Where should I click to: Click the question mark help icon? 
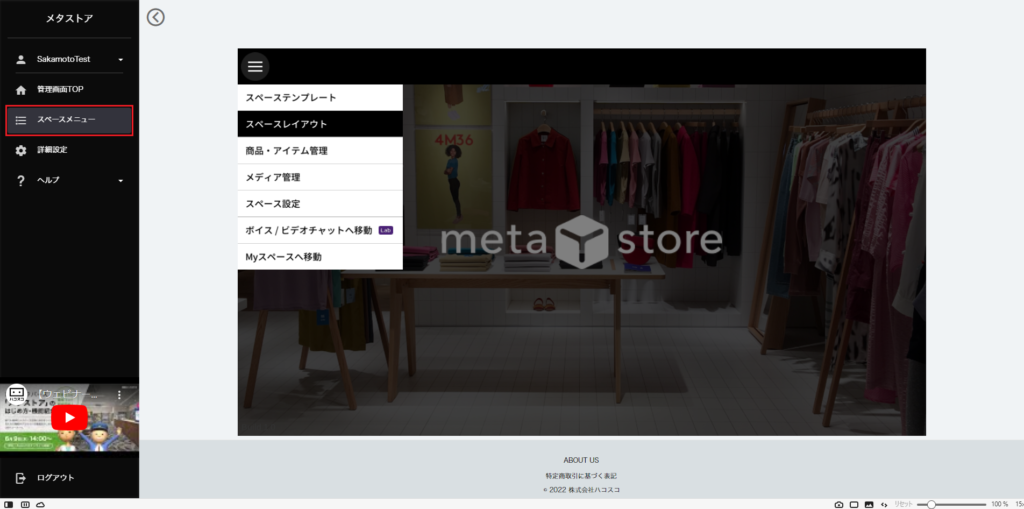21,181
